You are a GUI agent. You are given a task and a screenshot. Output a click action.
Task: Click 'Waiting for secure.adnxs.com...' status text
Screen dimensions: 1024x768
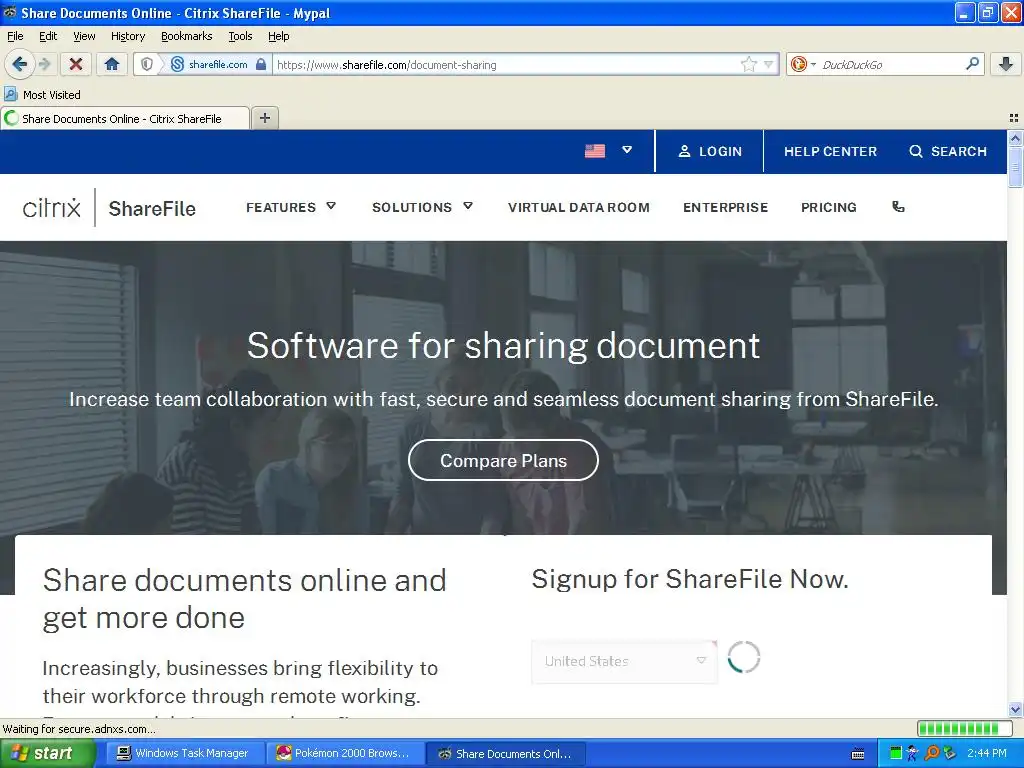tap(79, 729)
